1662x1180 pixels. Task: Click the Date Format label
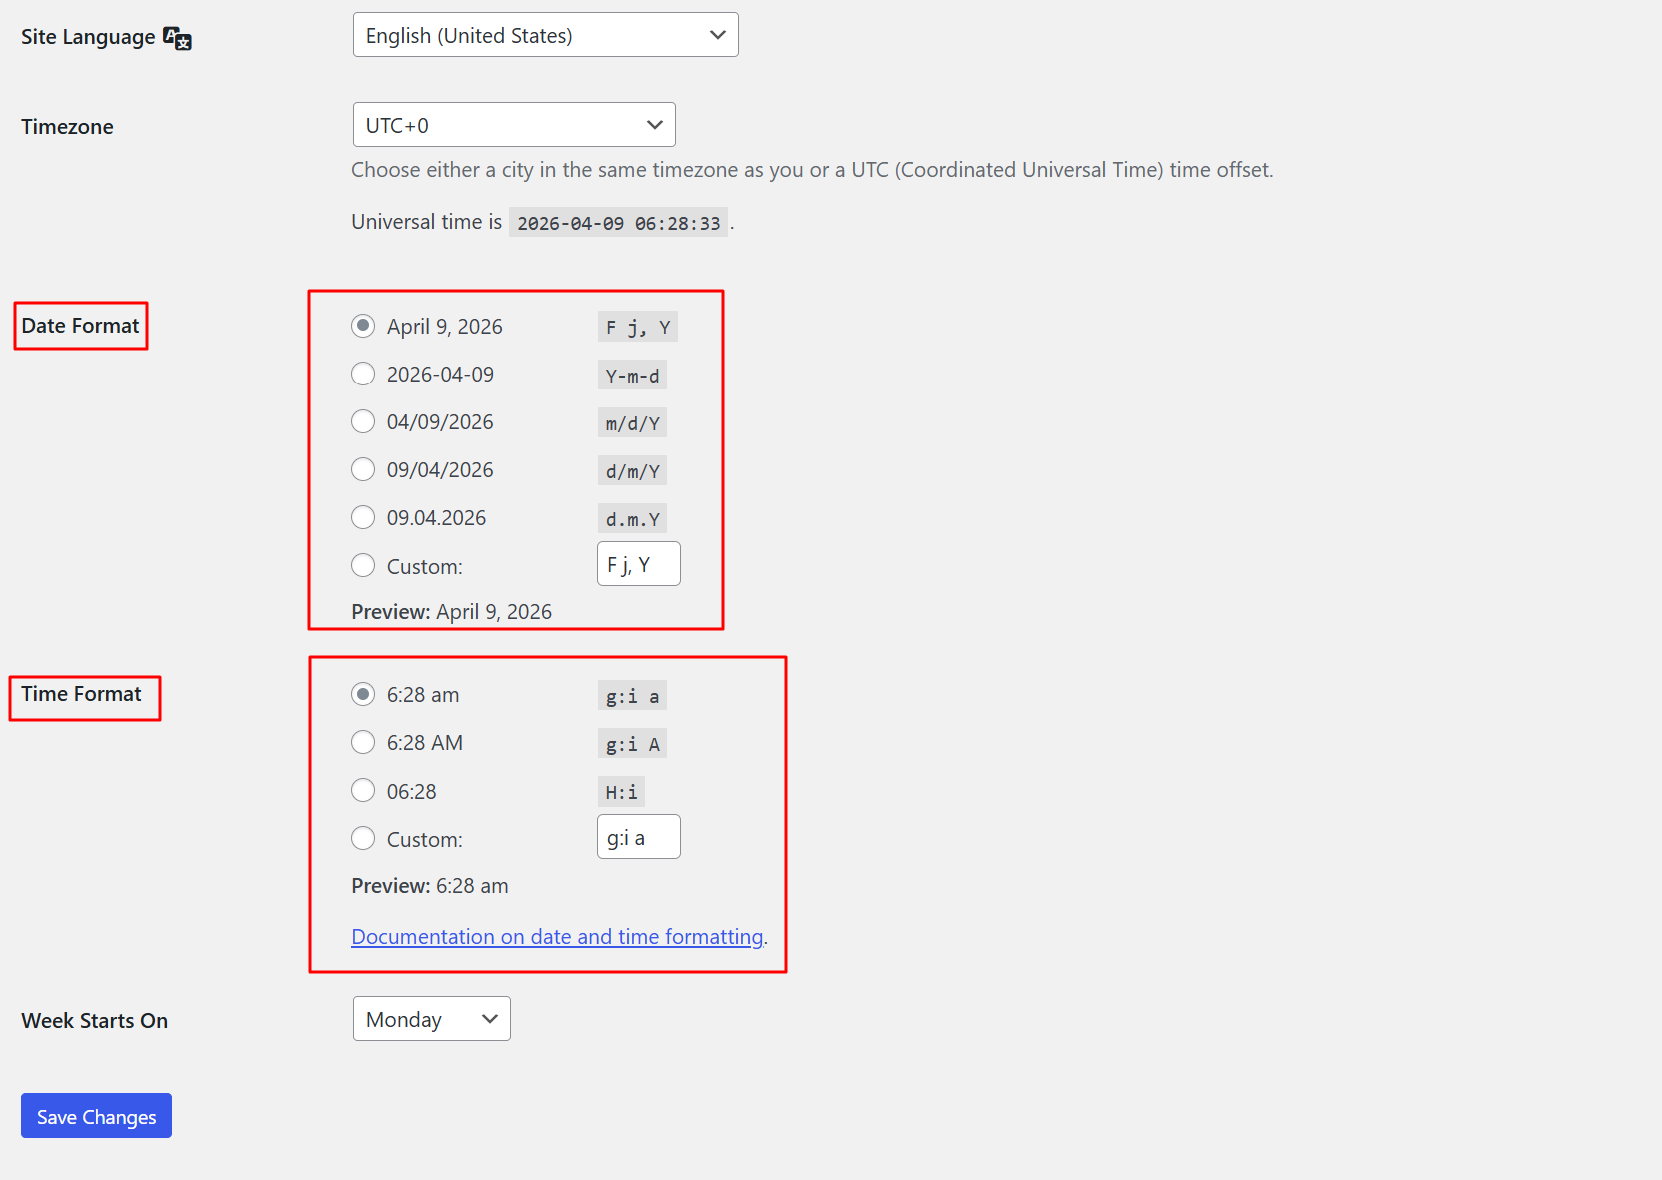click(x=80, y=326)
